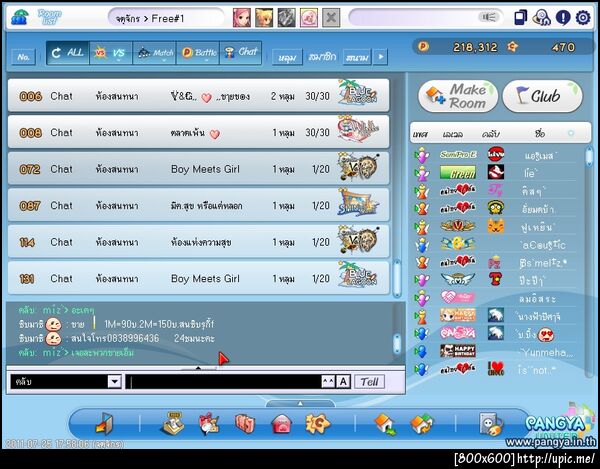Click the grey X slot in top bar
Screen dimensions: 600x469
pos(331,18)
